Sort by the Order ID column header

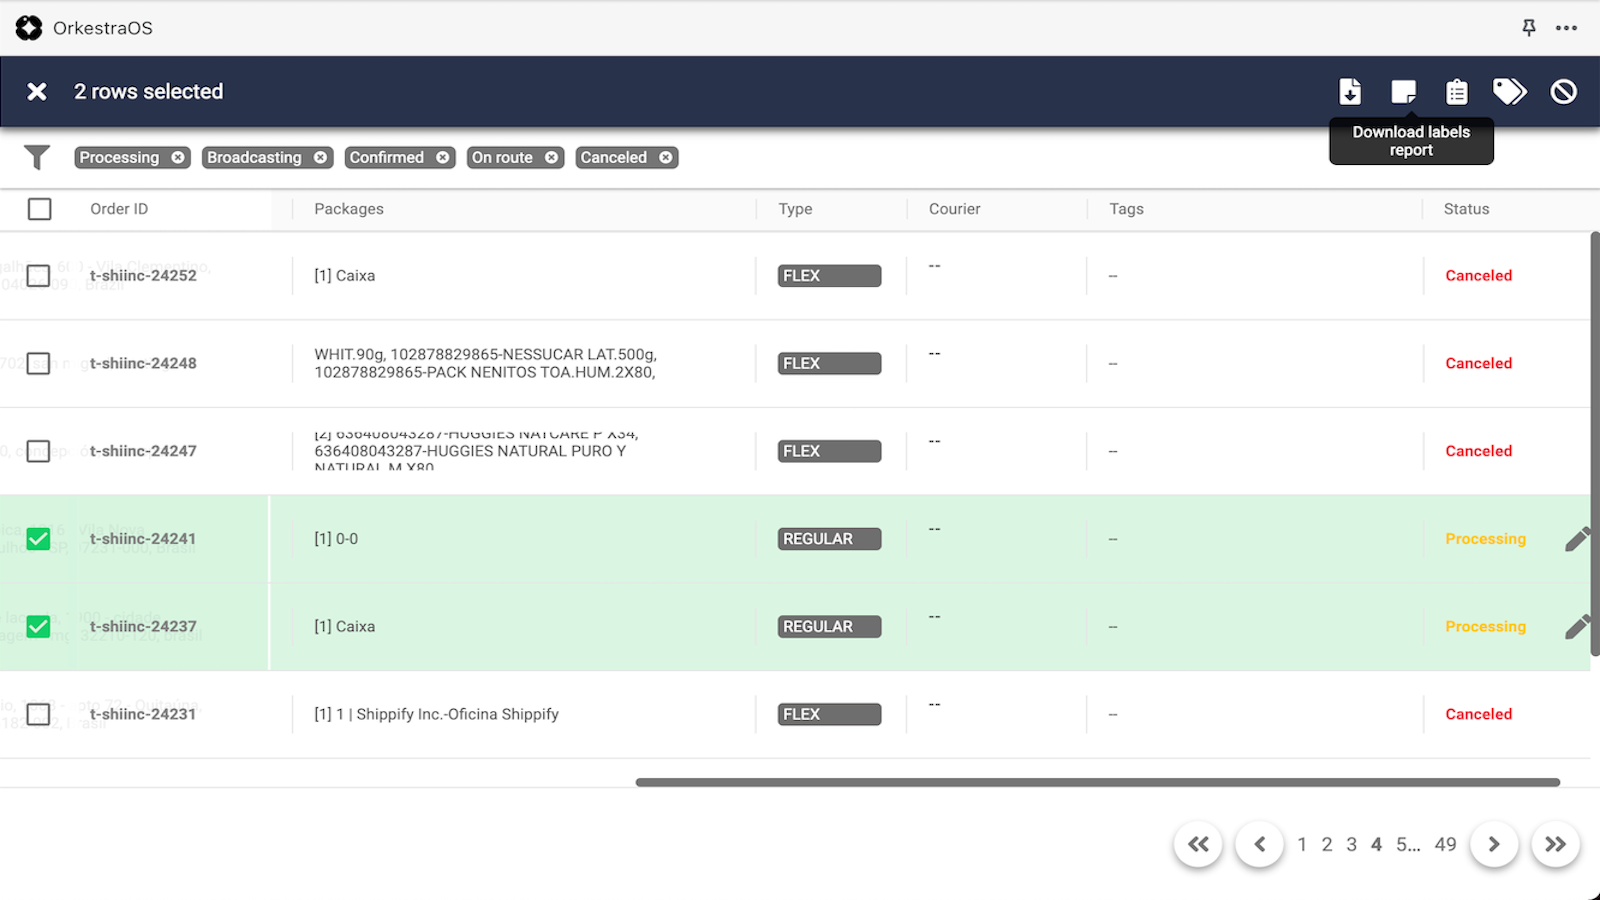click(x=119, y=209)
